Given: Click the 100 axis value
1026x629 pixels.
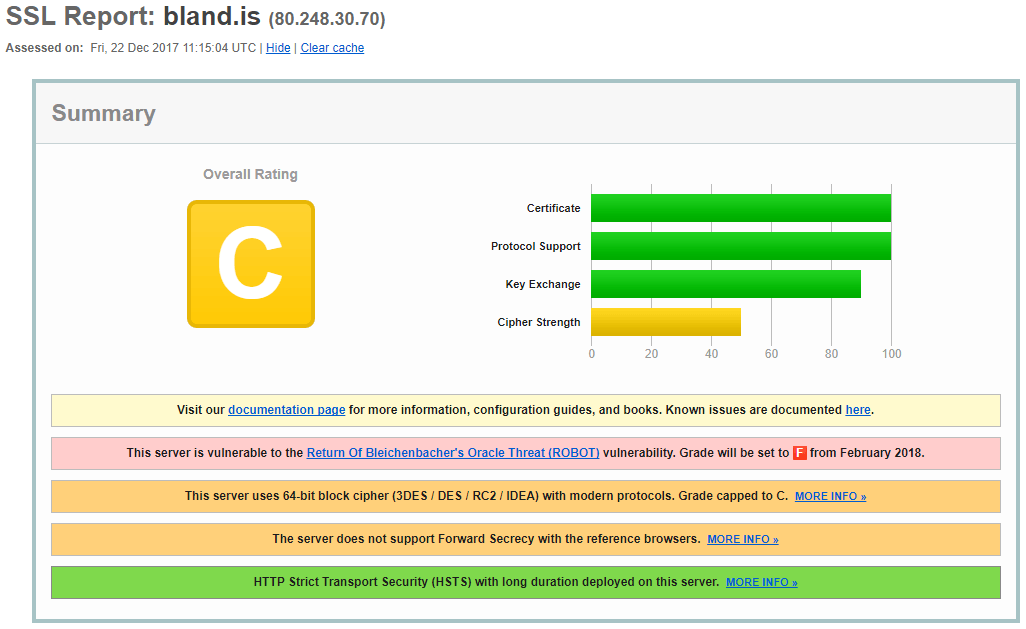Looking at the screenshot, I should (x=891, y=353).
